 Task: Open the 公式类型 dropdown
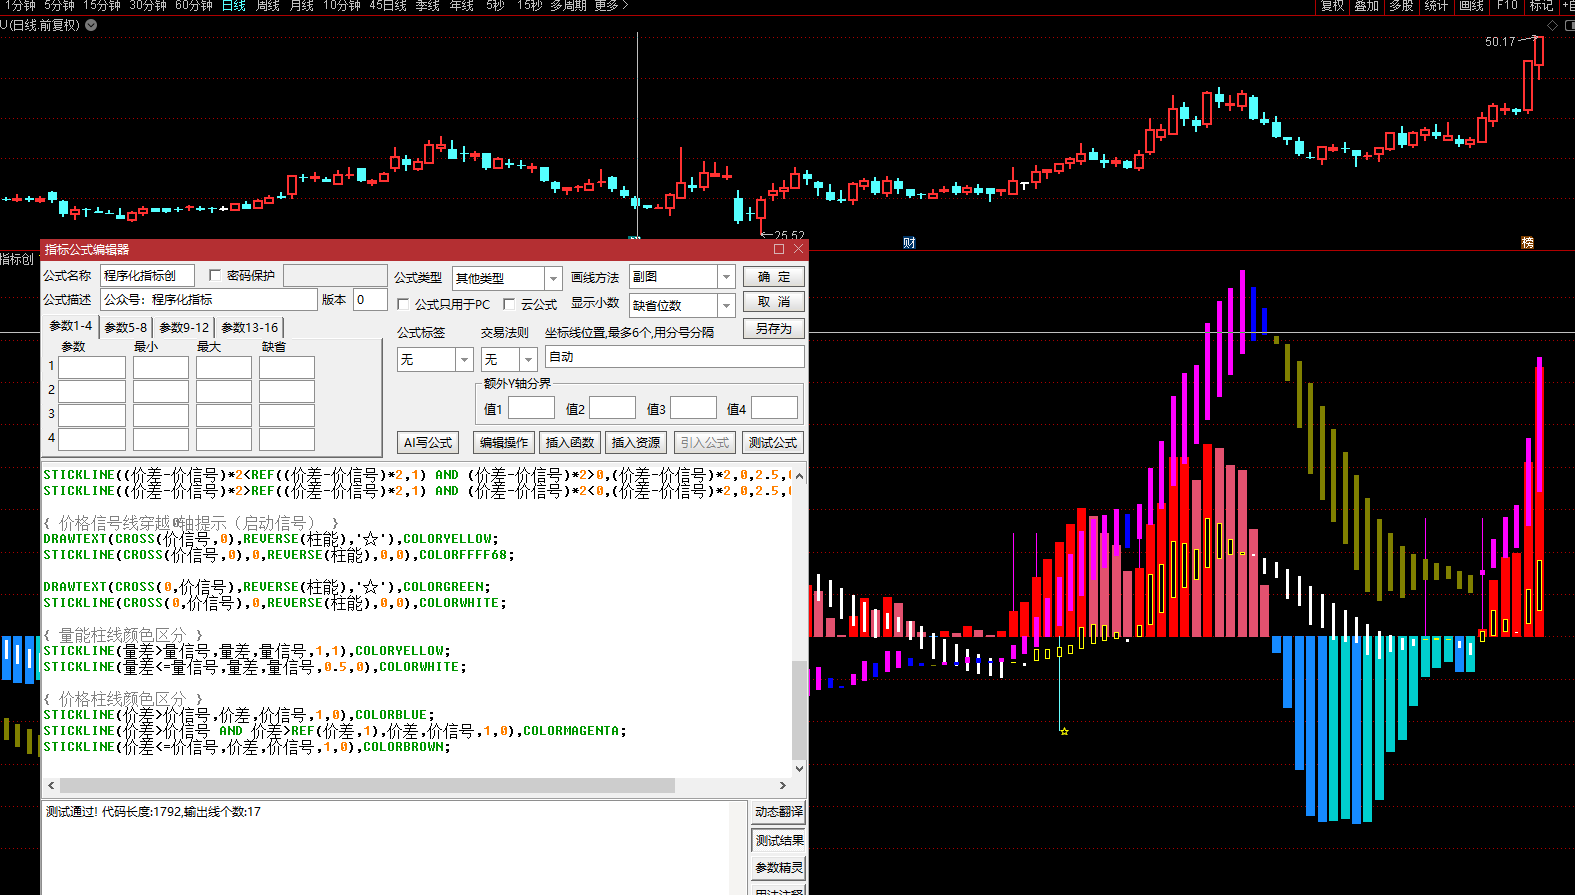(x=552, y=278)
